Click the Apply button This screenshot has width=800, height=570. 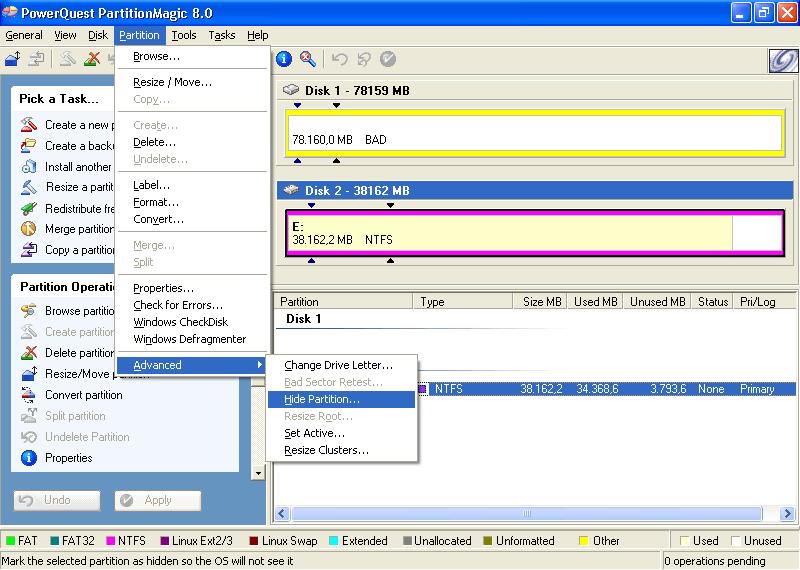pos(158,500)
